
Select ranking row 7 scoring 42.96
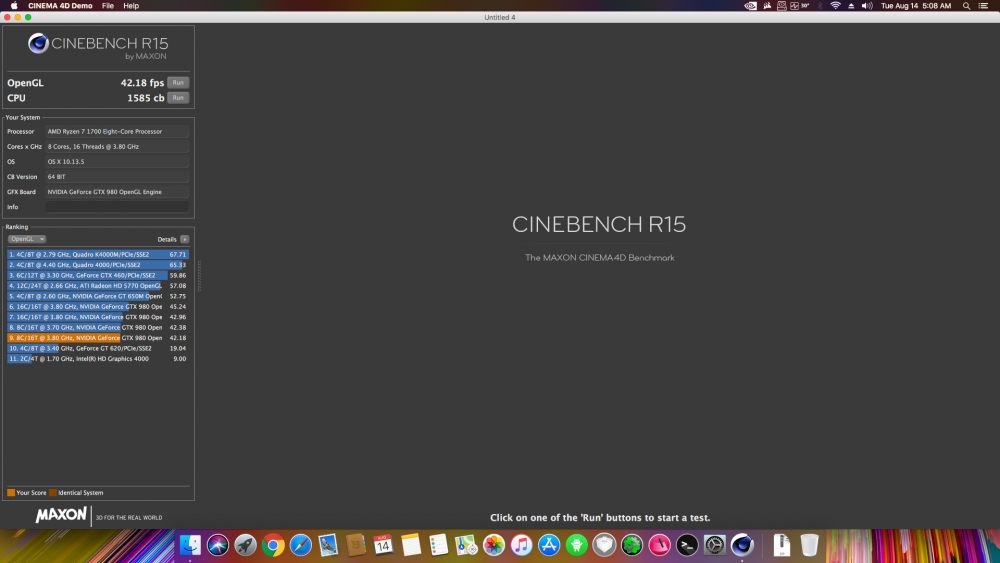[x=98, y=317]
